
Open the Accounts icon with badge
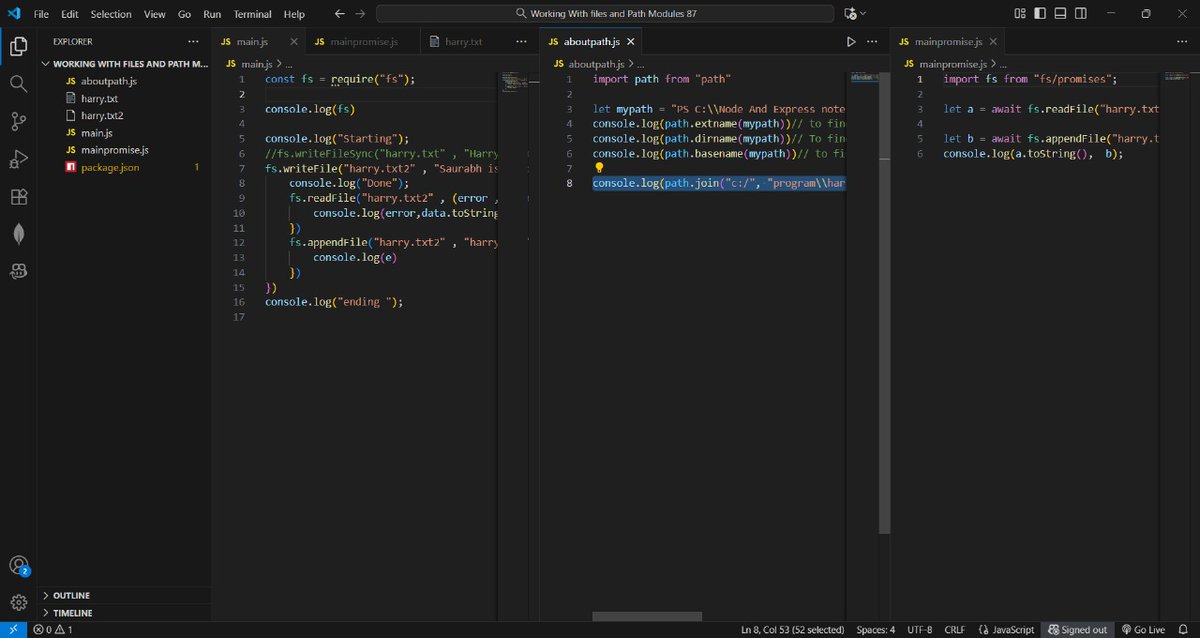(18, 567)
